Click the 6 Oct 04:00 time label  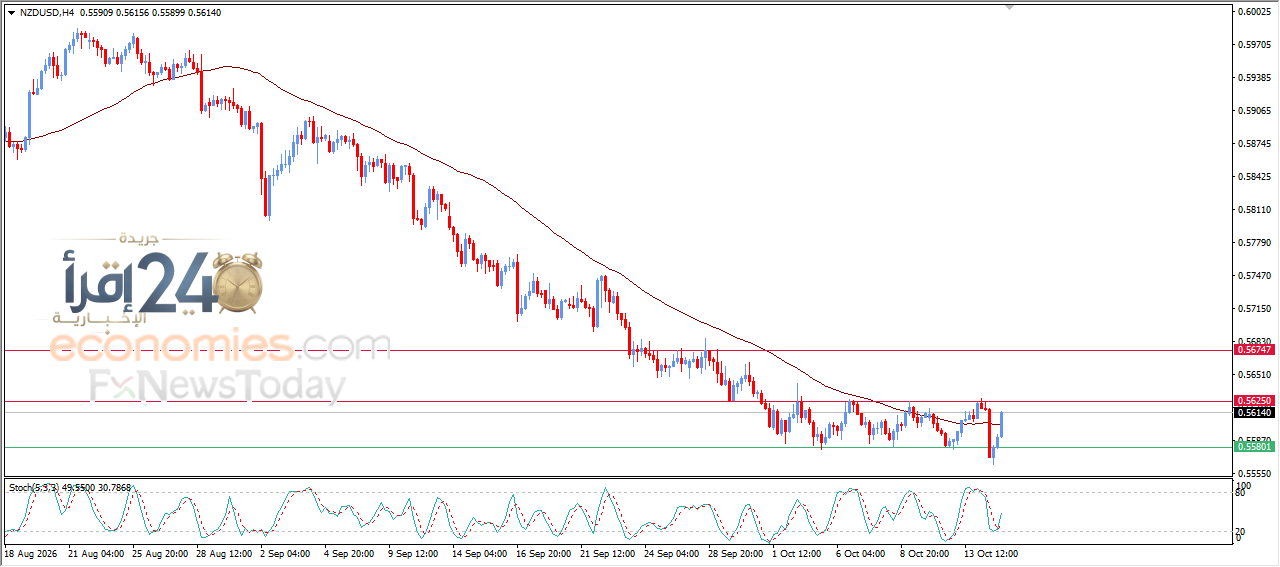[861, 553]
